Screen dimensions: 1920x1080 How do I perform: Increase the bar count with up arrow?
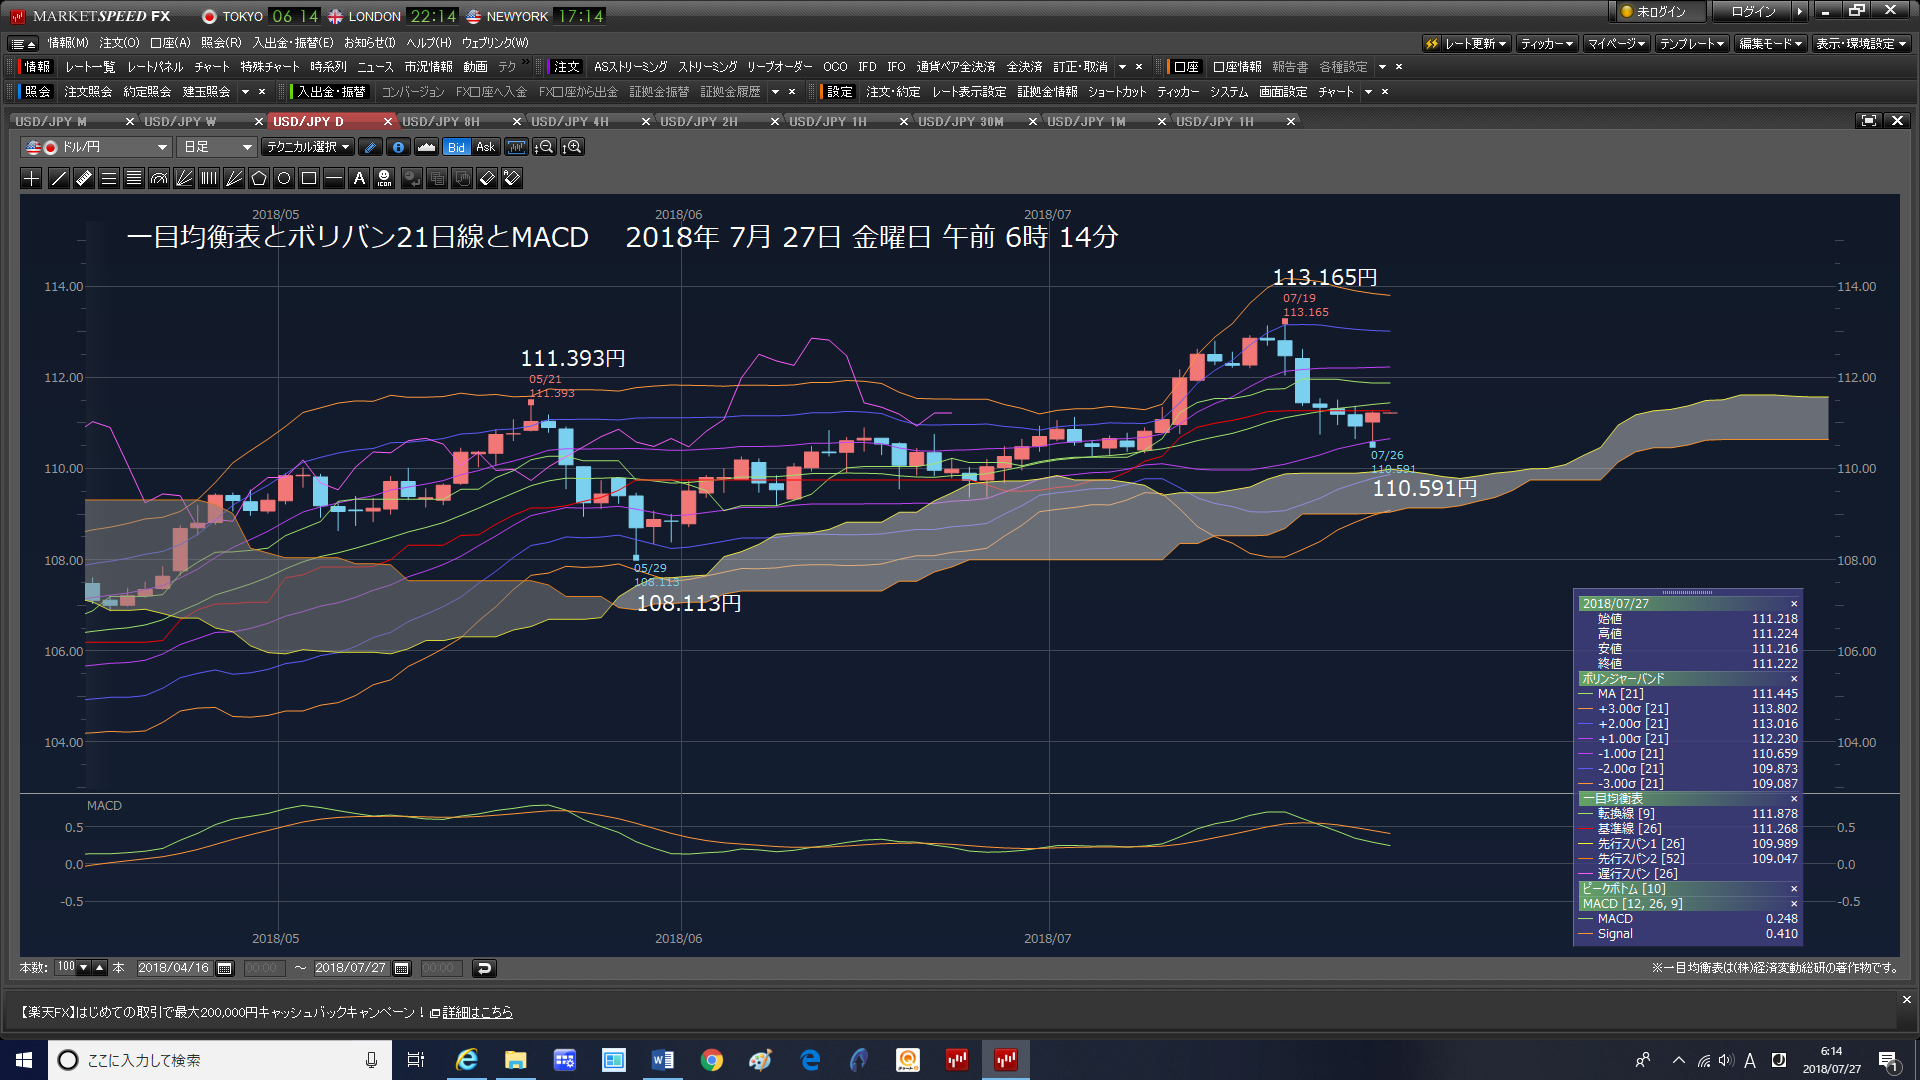click(99, 968)
